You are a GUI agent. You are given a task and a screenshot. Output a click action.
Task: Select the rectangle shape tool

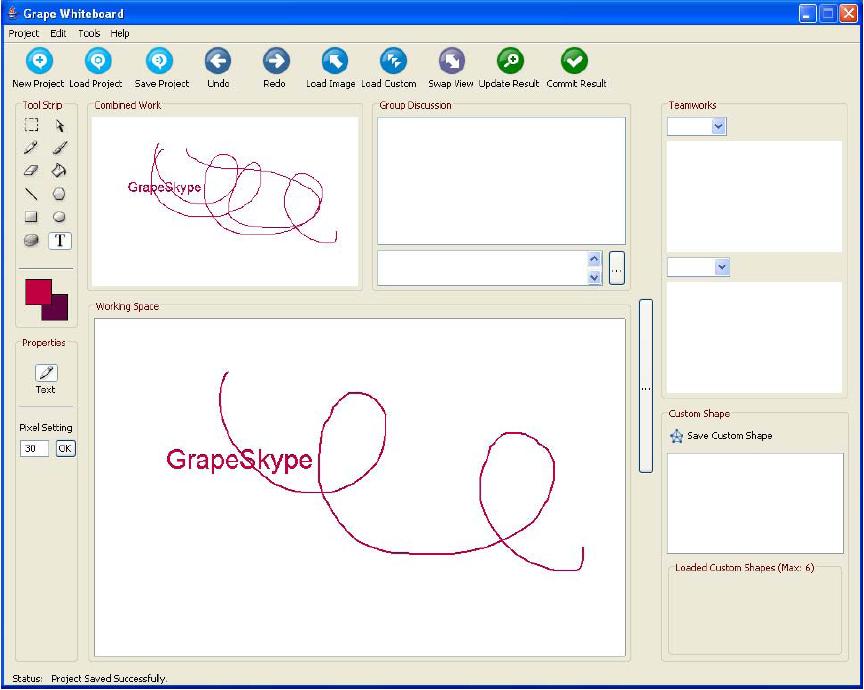[31, 217]
